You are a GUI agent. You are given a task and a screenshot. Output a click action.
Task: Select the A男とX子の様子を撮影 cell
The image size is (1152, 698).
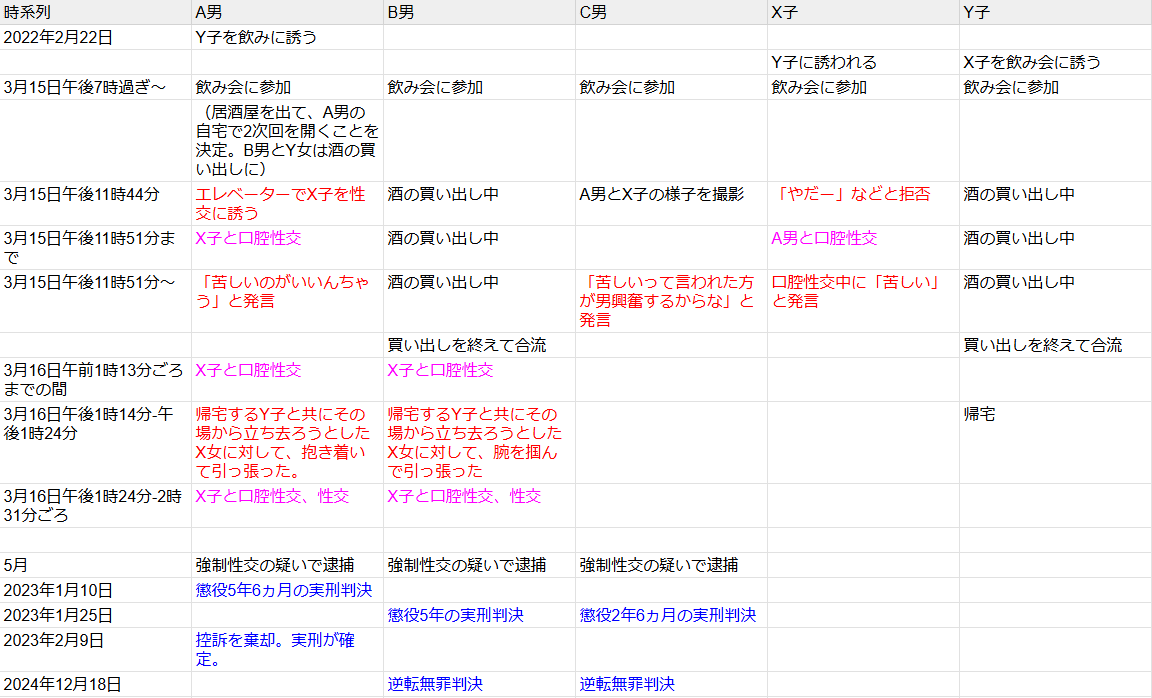pos(672,204)
